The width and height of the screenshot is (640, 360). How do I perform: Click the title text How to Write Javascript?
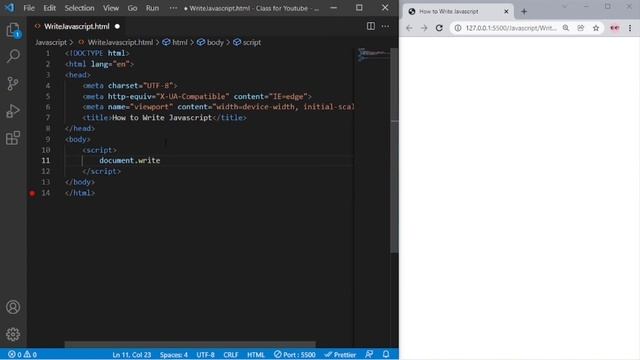[x=162, y=118]
